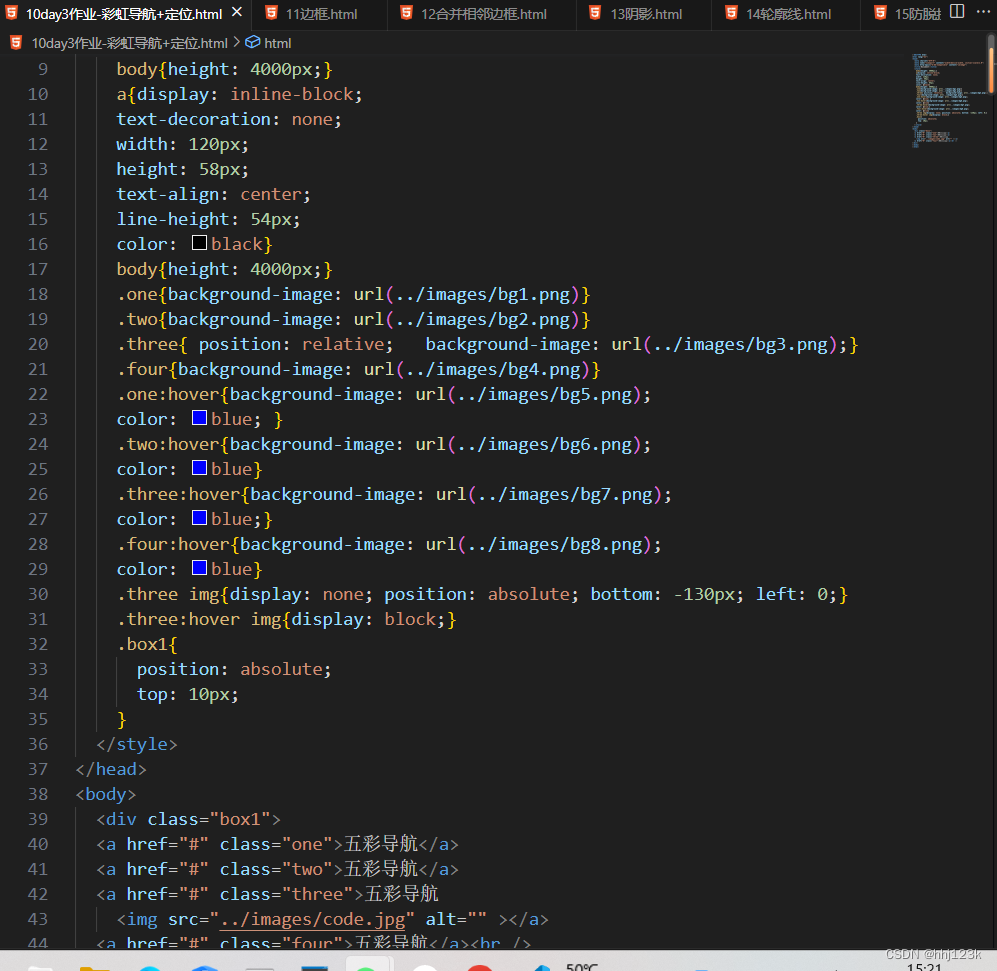The width and height of the screenshot is (997, 971).
Task: Click the breadcrumb chevron separator before html
Action: click(x=237, y=43)
